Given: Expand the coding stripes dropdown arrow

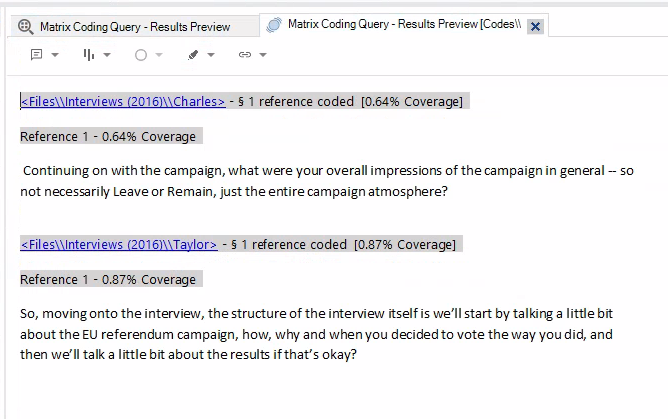Looking at the screenshot, I should pyautogui.click(x=107, y=55).
